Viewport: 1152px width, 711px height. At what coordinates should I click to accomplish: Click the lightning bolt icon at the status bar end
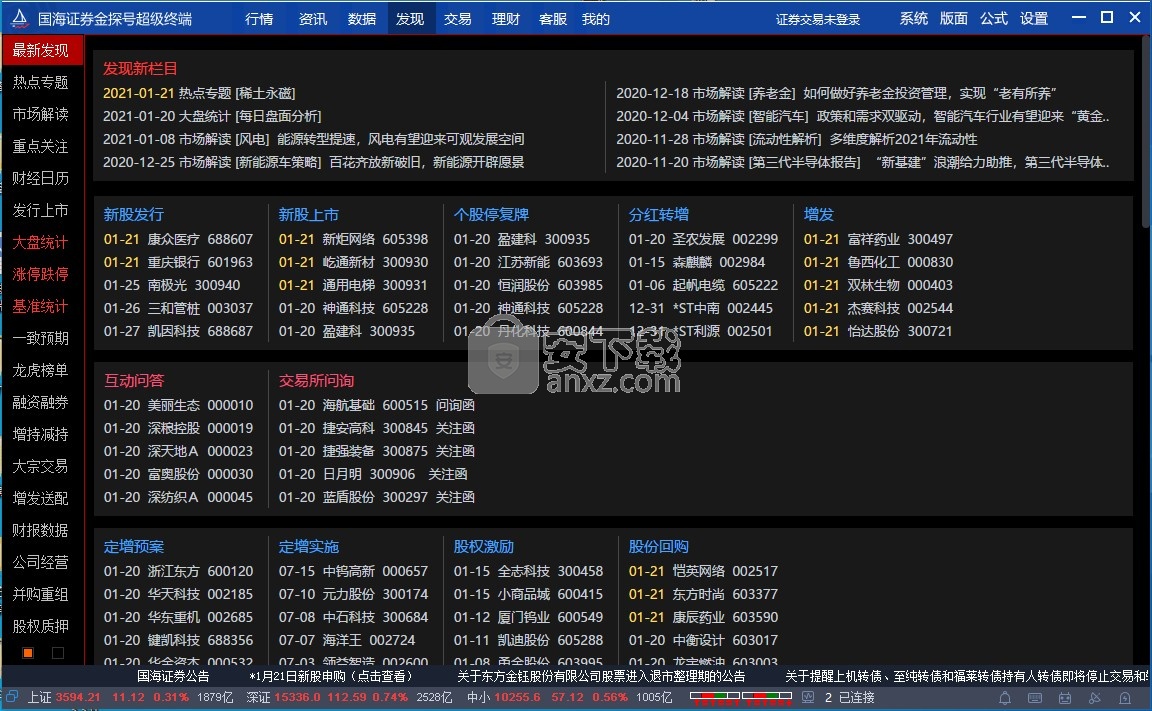[x=1125, y=698]
